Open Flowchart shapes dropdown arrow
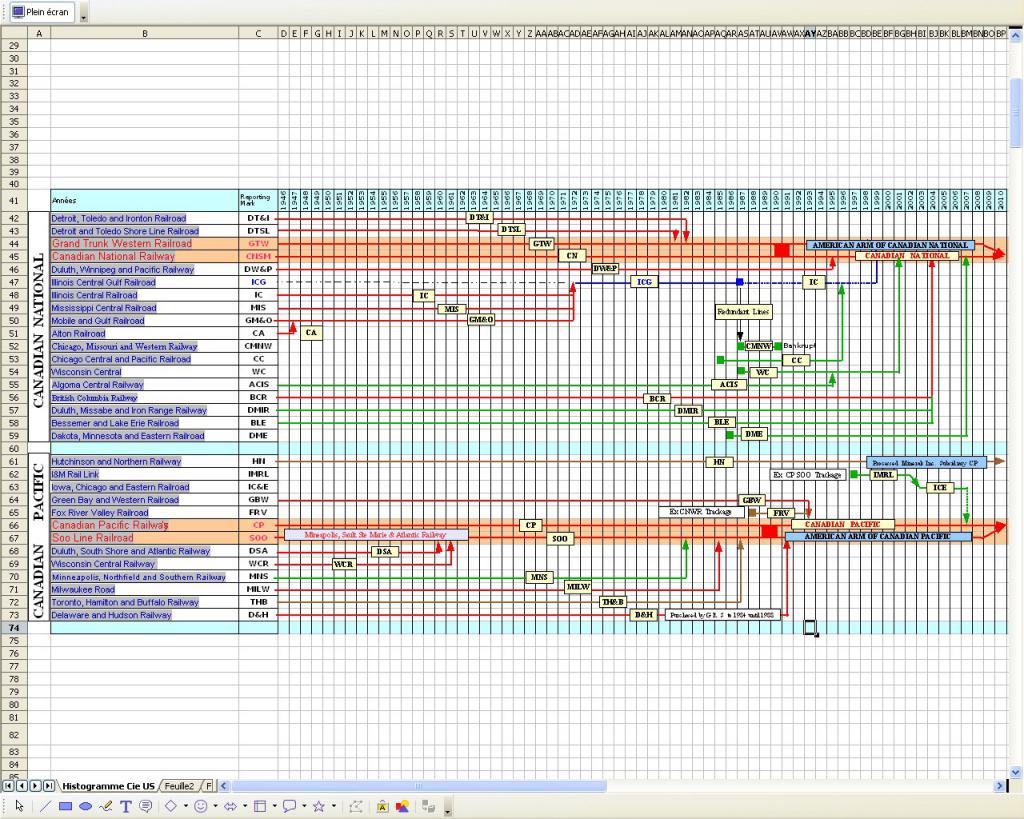The width and height of the screenshot is (1024, 819). (274, 806)
